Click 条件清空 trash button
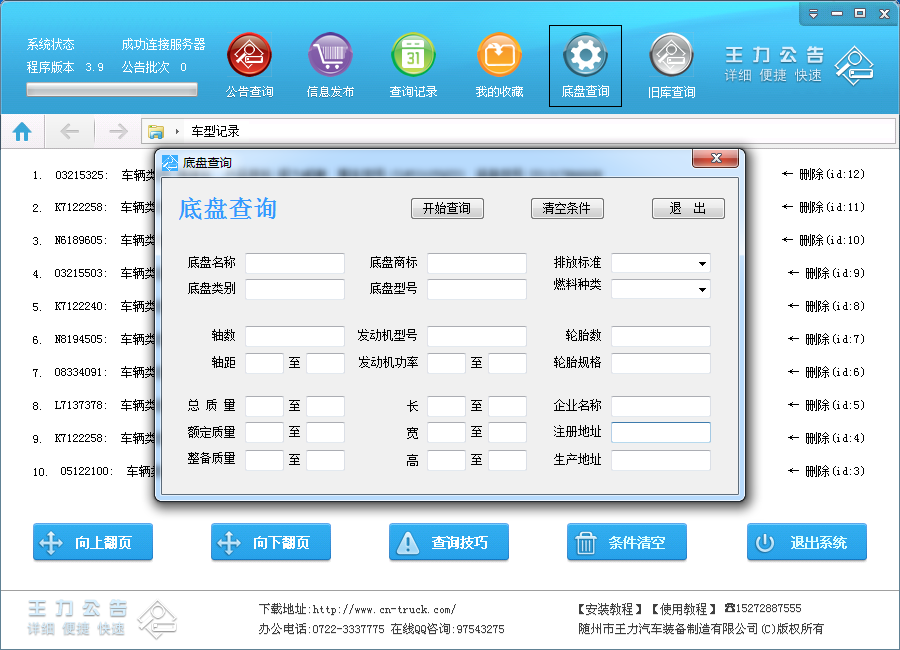Viewport: 900px width, 650px height. click(627, 541)
